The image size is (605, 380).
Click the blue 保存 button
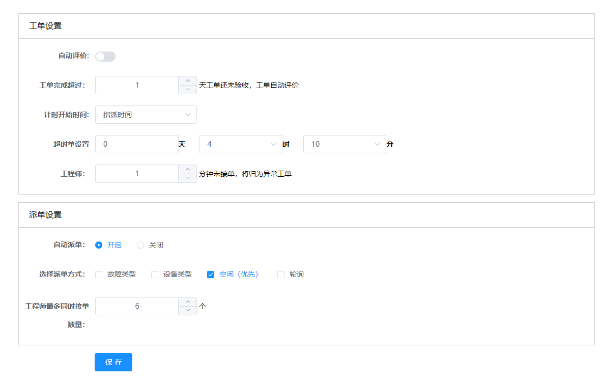click(113, 362)
